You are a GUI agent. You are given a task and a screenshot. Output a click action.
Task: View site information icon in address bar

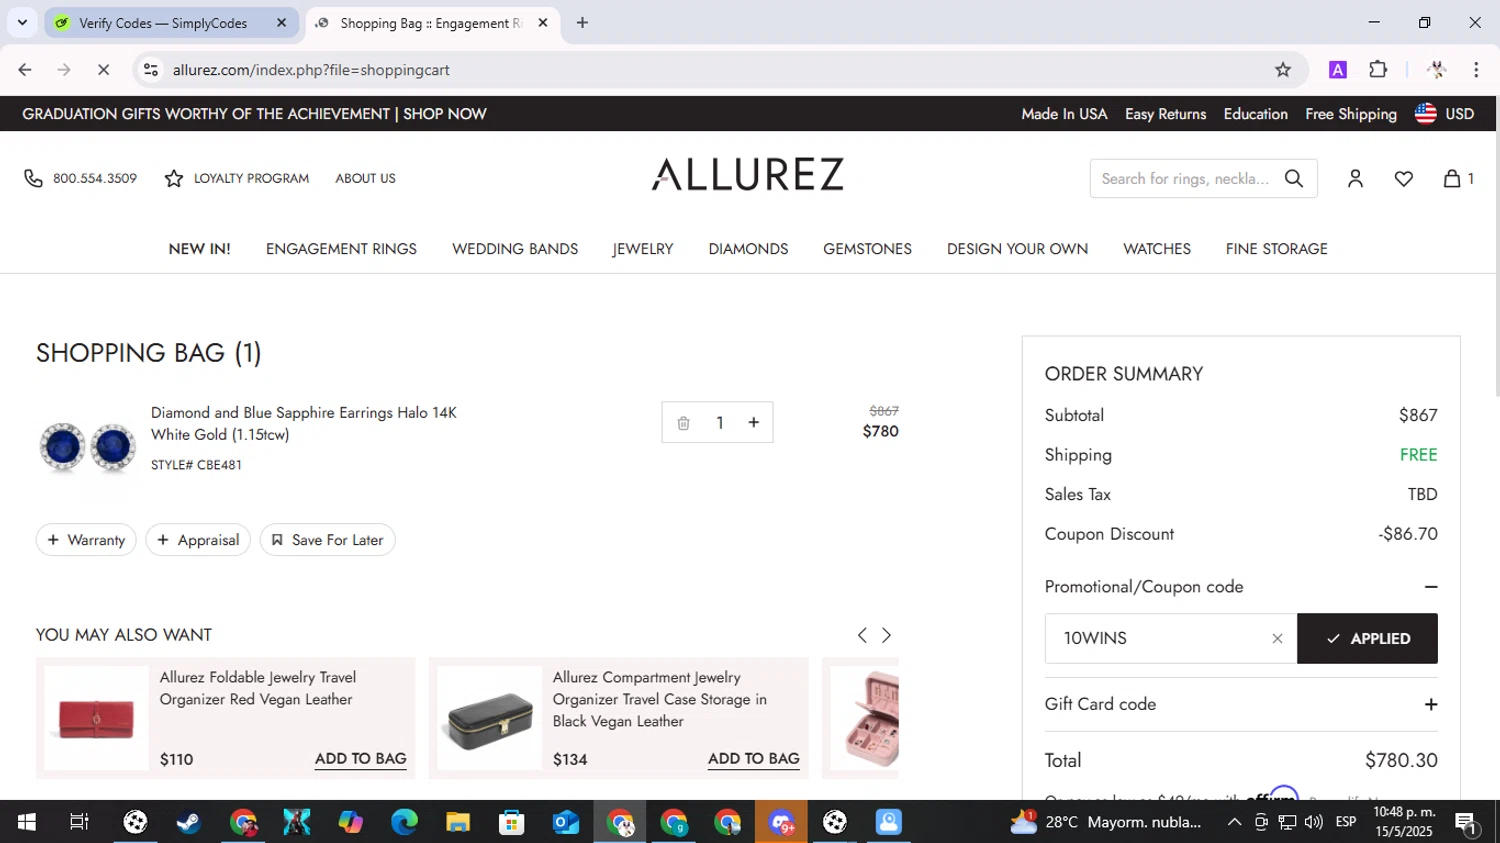click(x=151, y=69)
